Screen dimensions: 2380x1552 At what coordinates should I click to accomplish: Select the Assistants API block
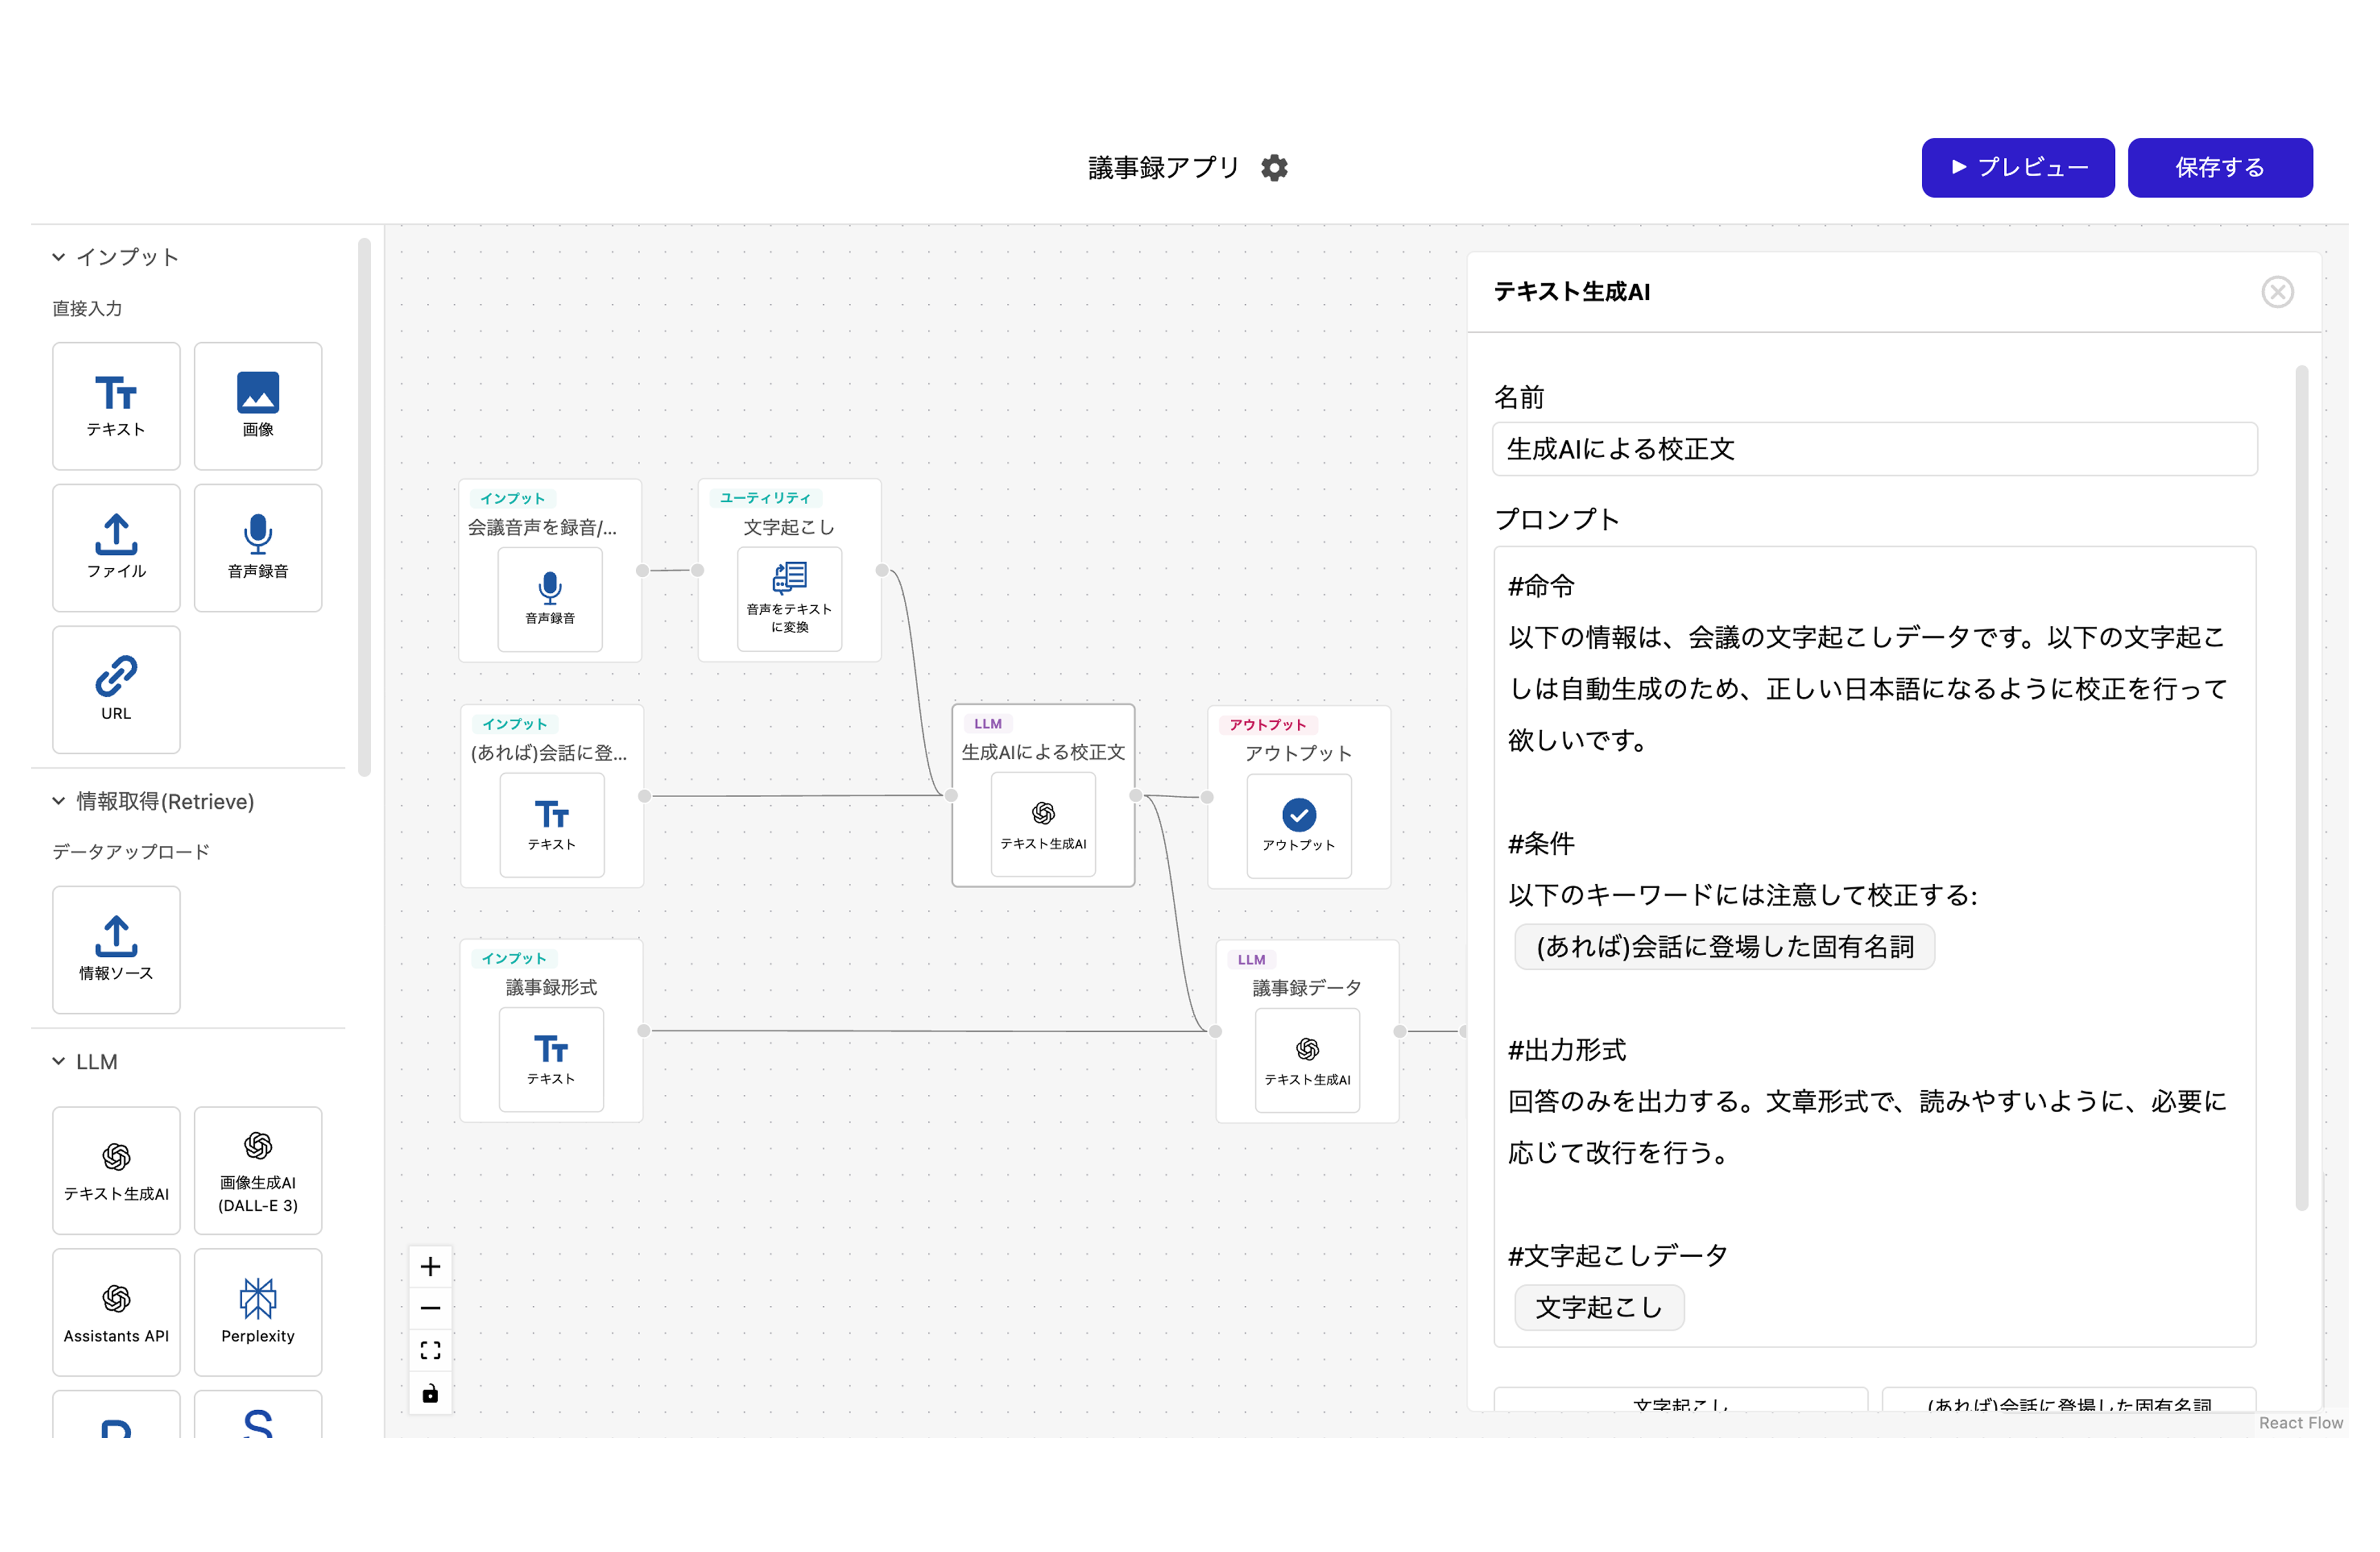116,1311
